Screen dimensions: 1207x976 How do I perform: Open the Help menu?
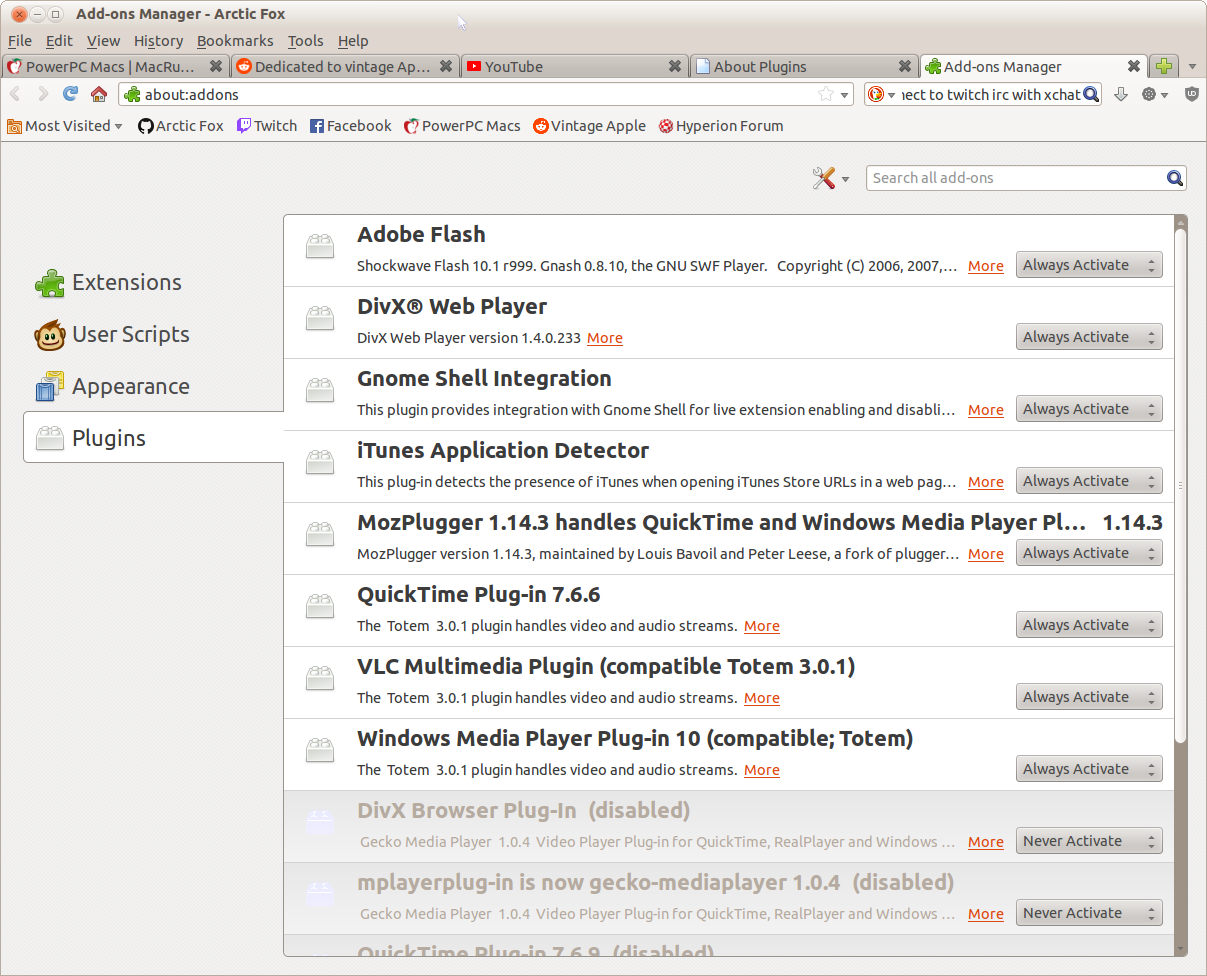tap(353, 41)
